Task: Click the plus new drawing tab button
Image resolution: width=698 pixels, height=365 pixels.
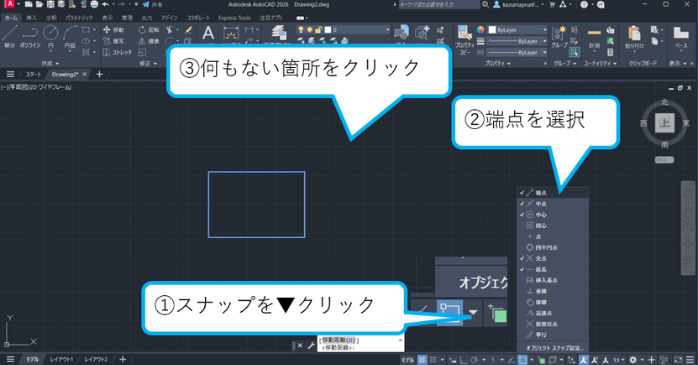Action: [99, 74]
